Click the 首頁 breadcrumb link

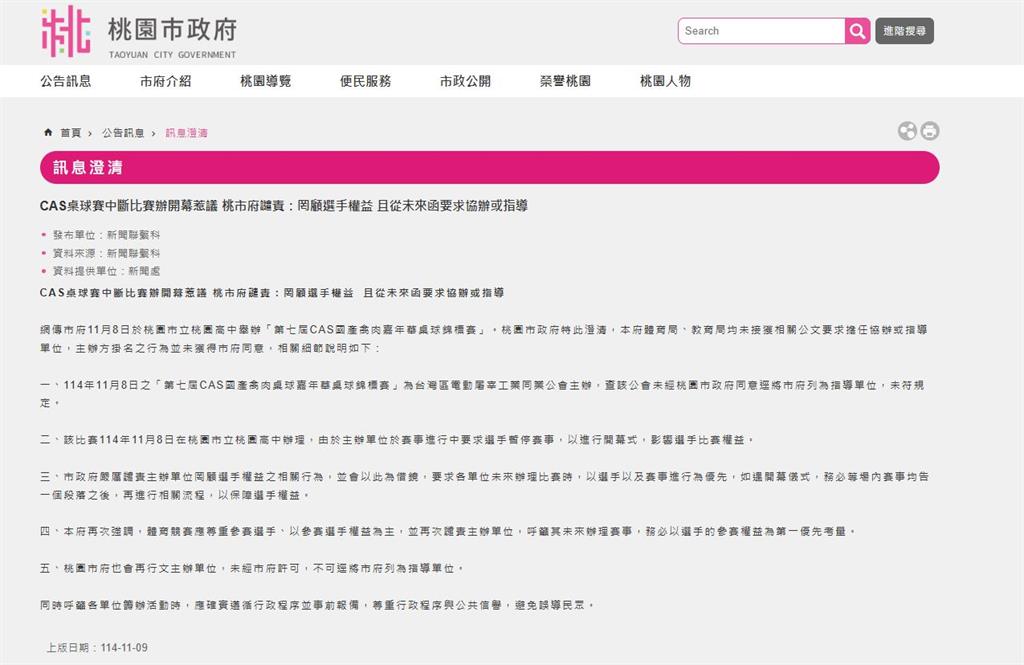point(68,131)
